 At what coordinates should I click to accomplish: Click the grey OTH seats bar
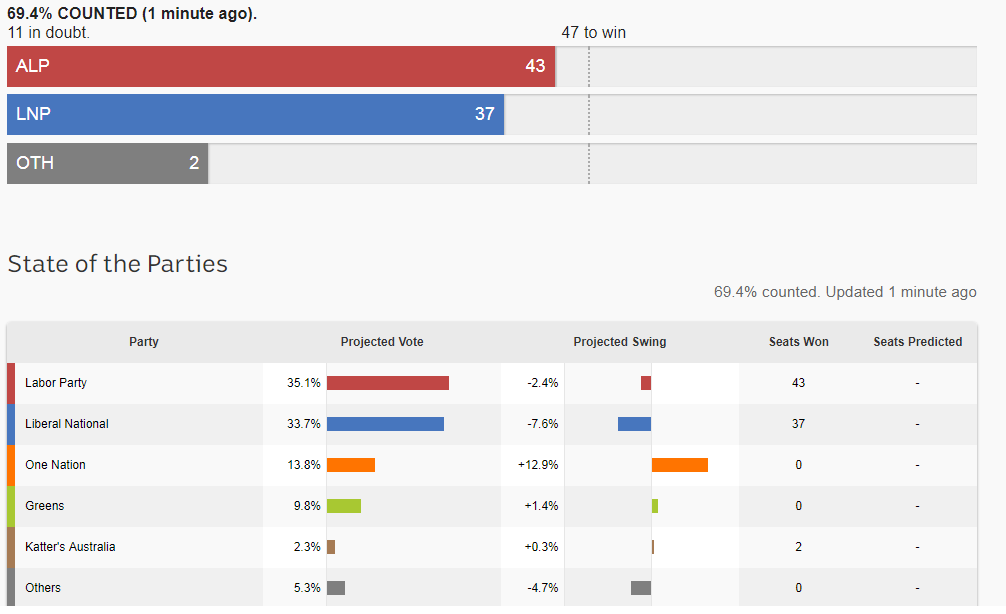coord(107,163)
